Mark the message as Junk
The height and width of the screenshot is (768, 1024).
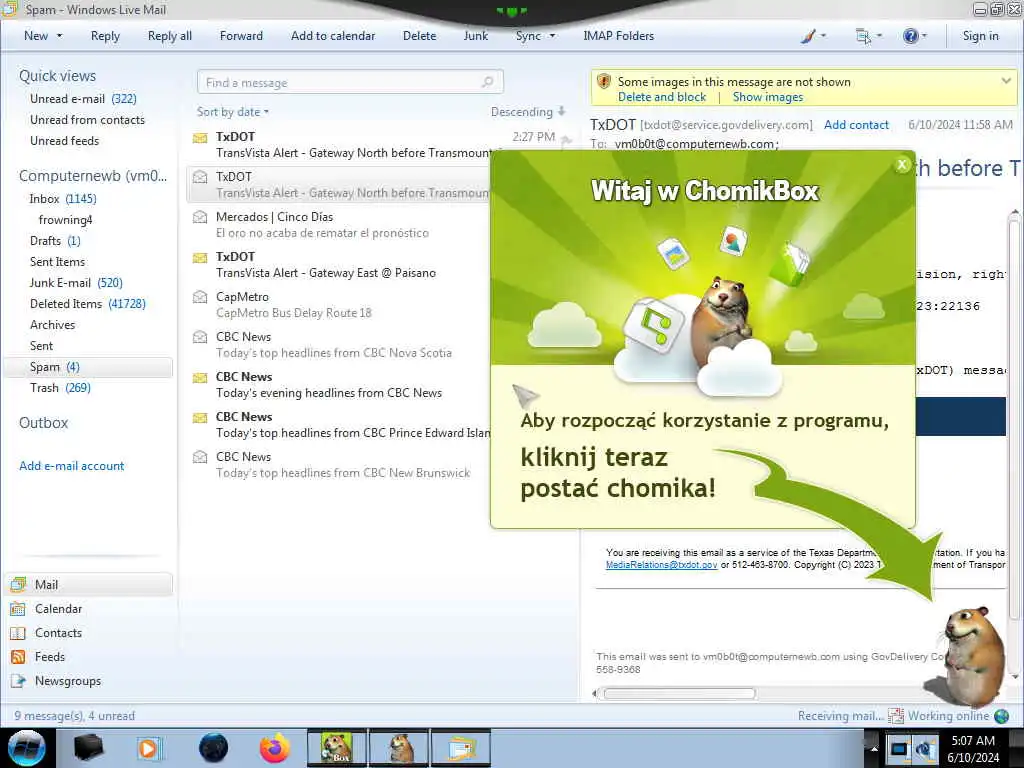475,36
